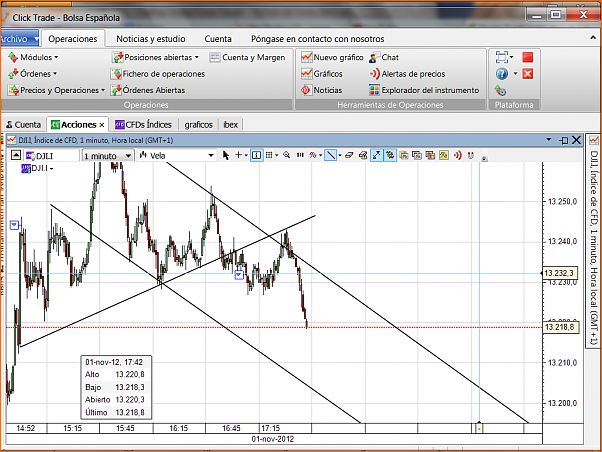Switch to the graficos workspace tab

pos(198,125)
